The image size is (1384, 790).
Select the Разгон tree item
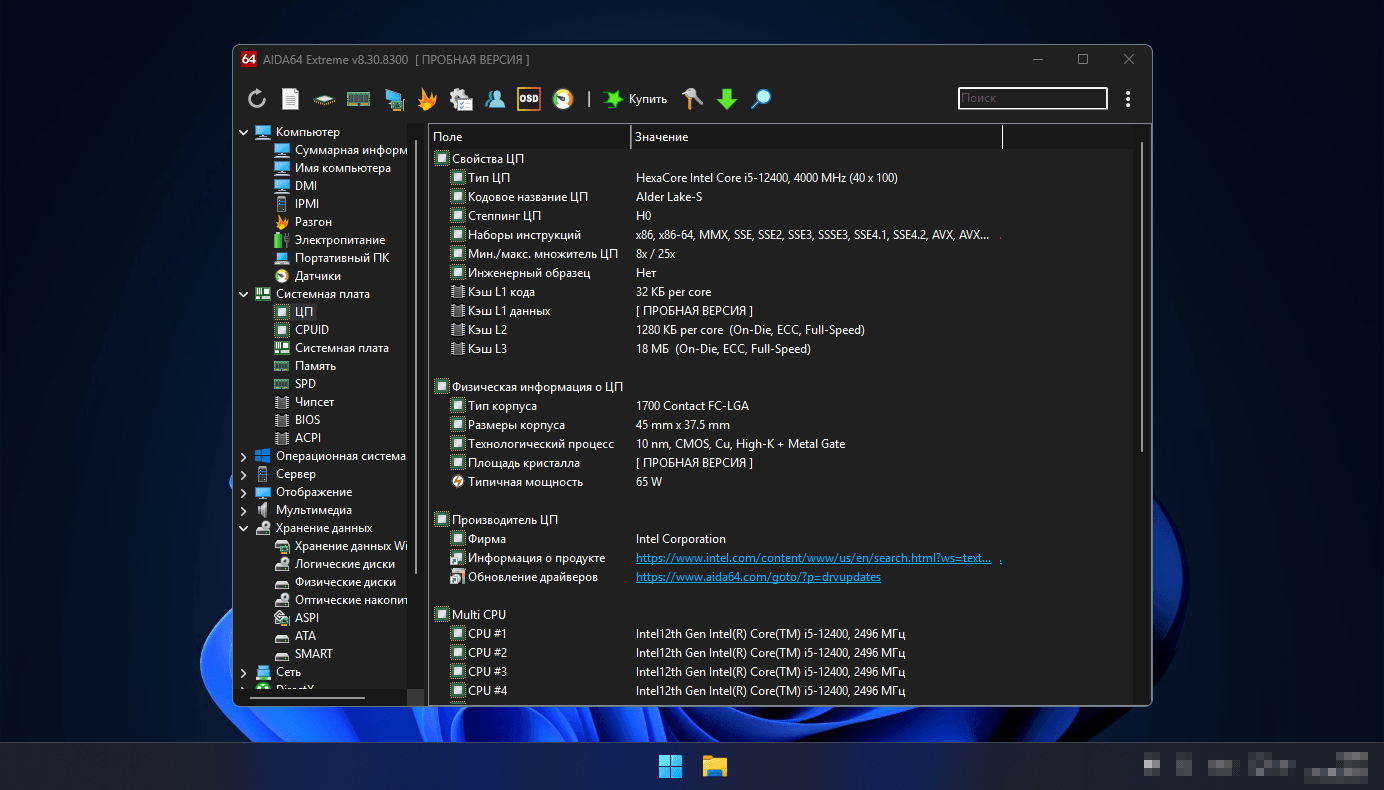[x=302, y=222]
